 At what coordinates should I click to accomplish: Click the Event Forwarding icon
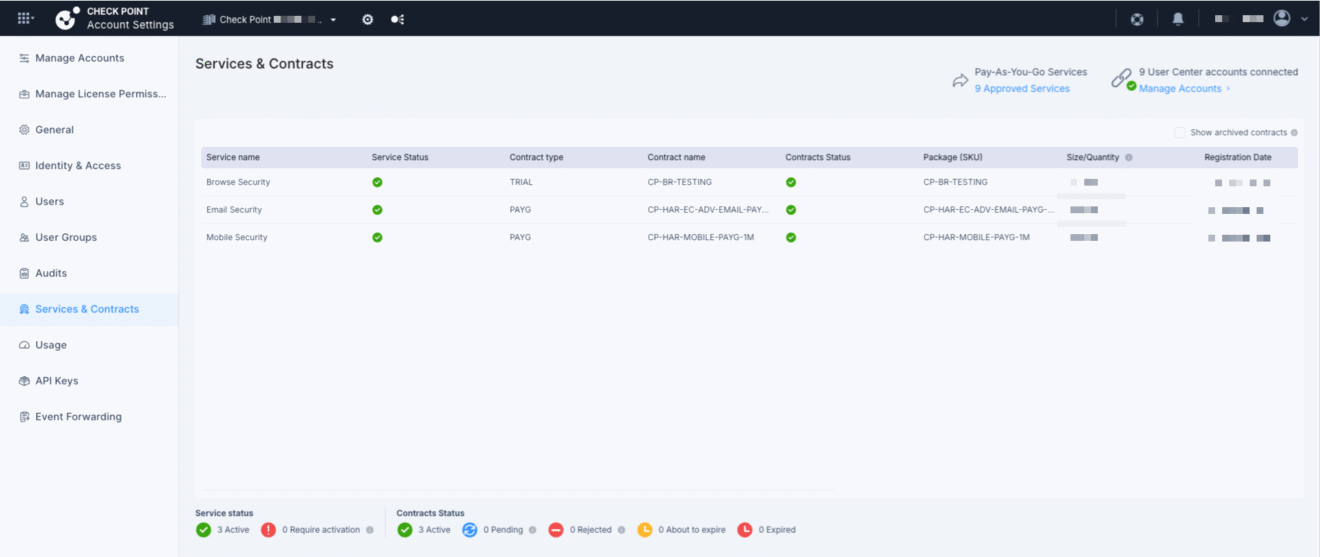24,417
